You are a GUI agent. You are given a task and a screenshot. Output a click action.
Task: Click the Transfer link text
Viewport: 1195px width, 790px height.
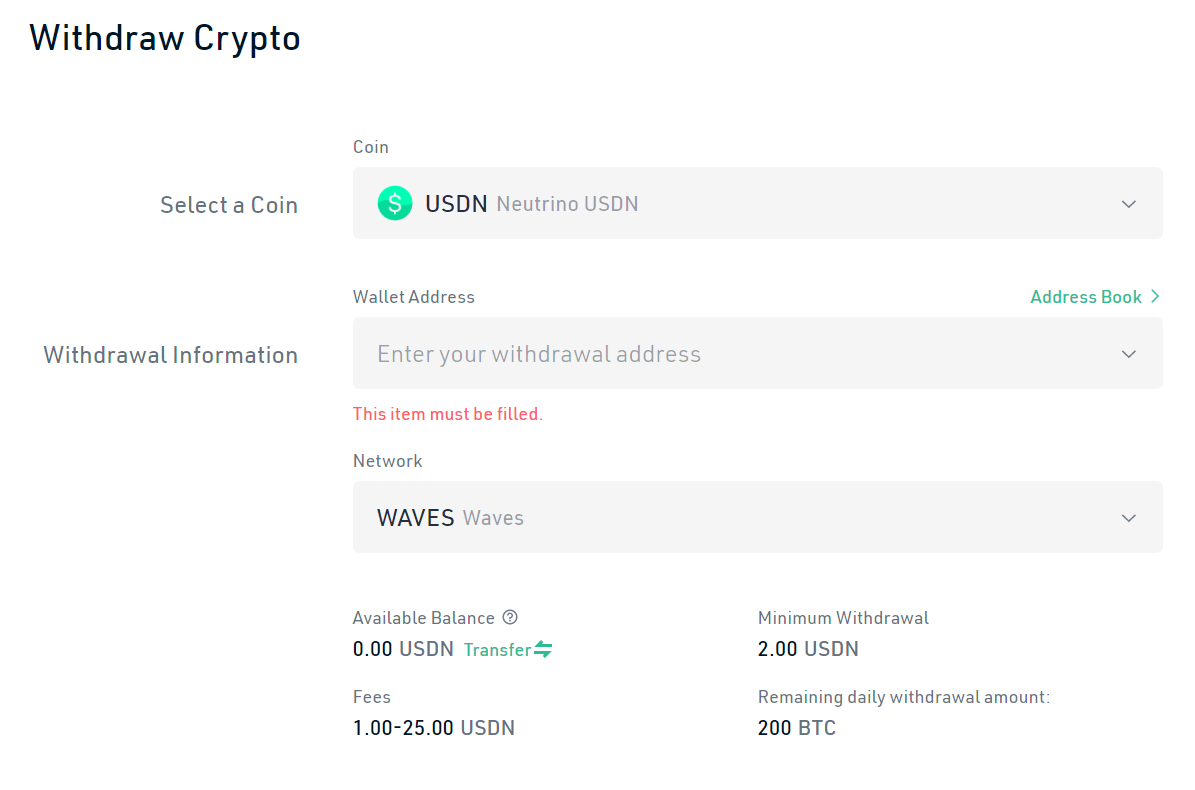[x=497, y=650]
